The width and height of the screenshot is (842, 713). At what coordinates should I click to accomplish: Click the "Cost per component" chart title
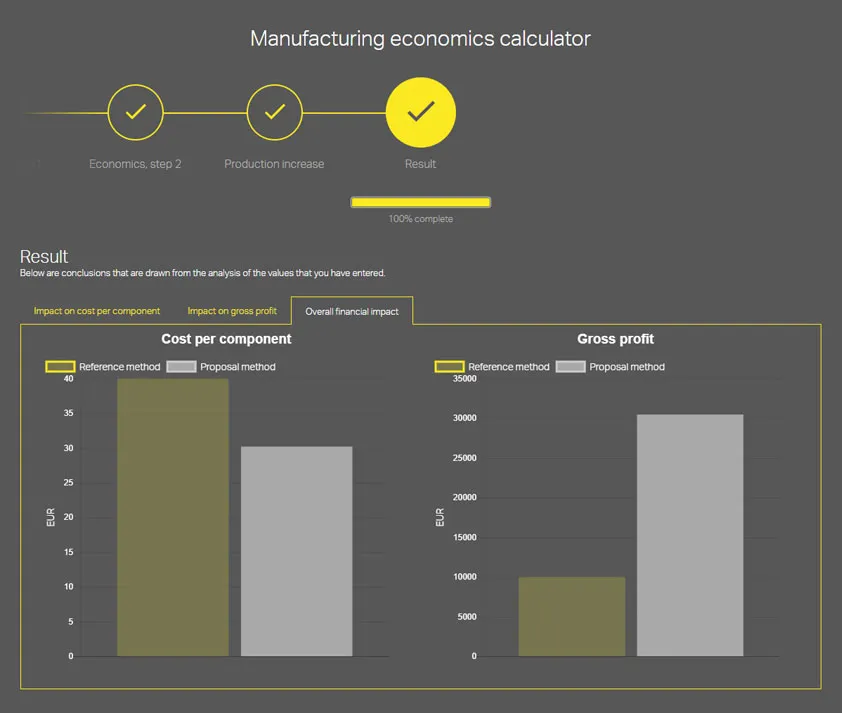pyautogui.click(x=226, y=340)
